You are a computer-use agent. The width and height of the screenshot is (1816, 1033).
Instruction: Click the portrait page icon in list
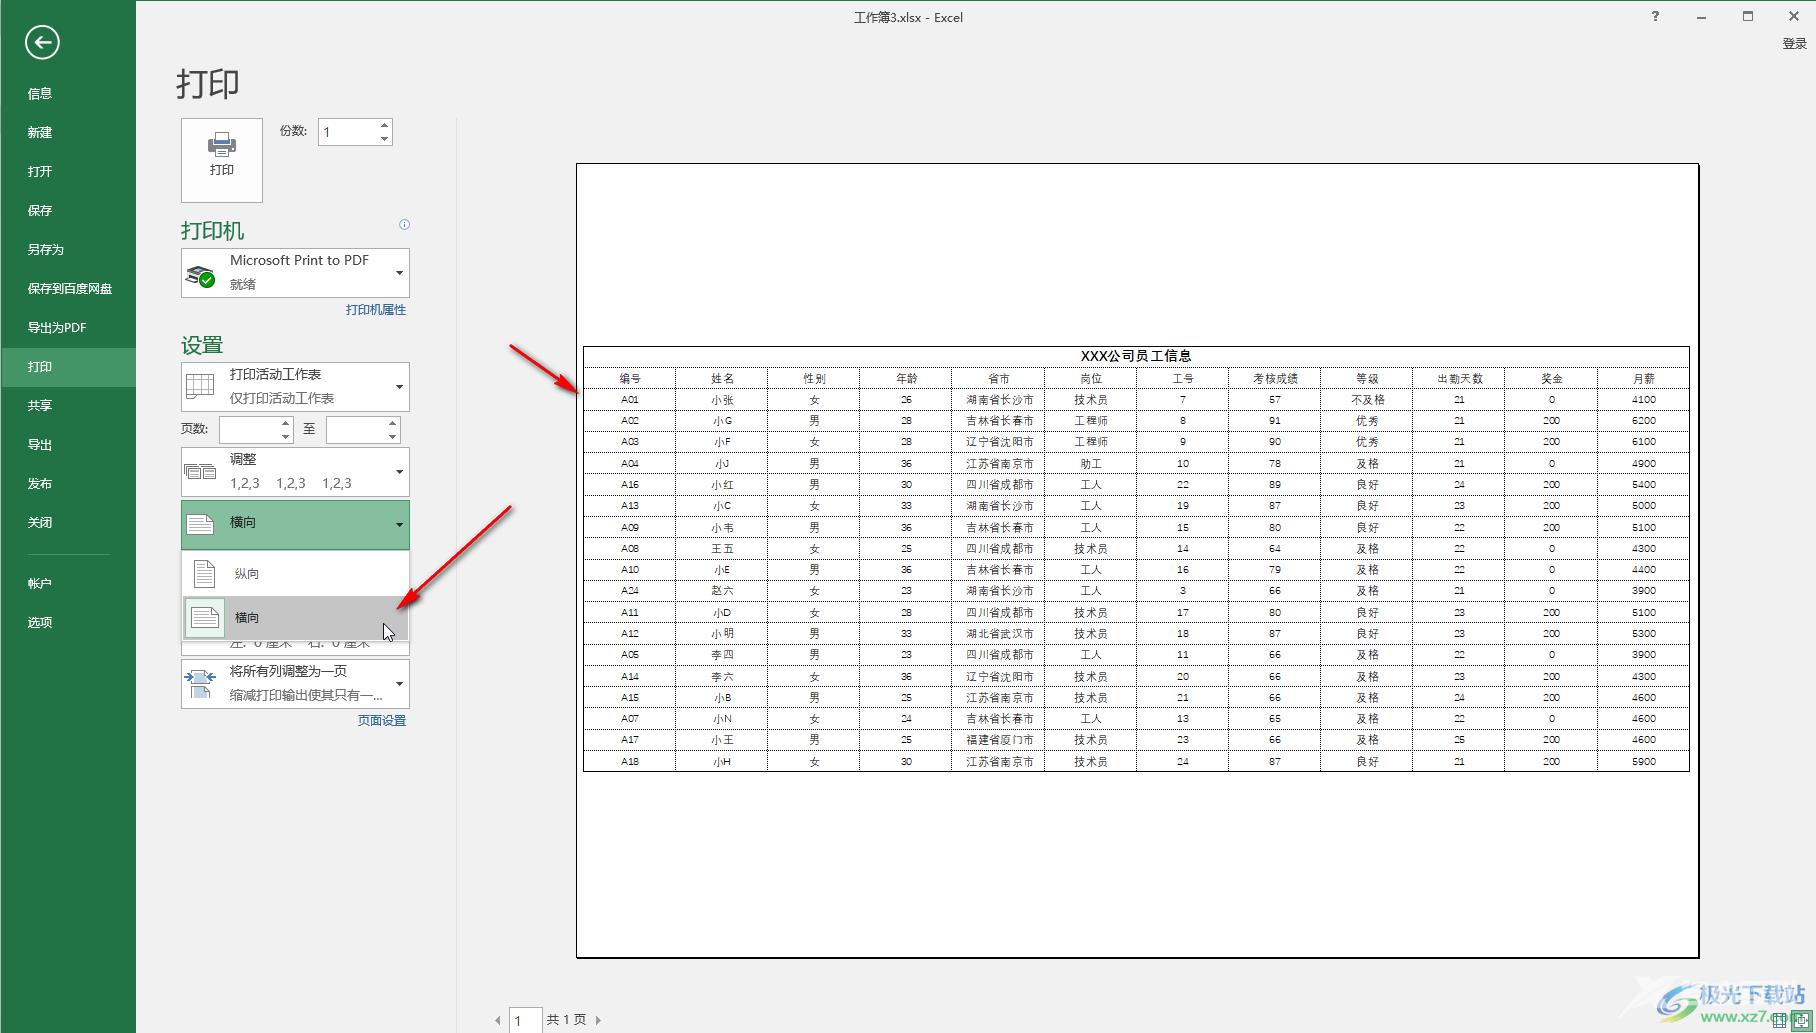pyautogui.click(x=205, y=573)
